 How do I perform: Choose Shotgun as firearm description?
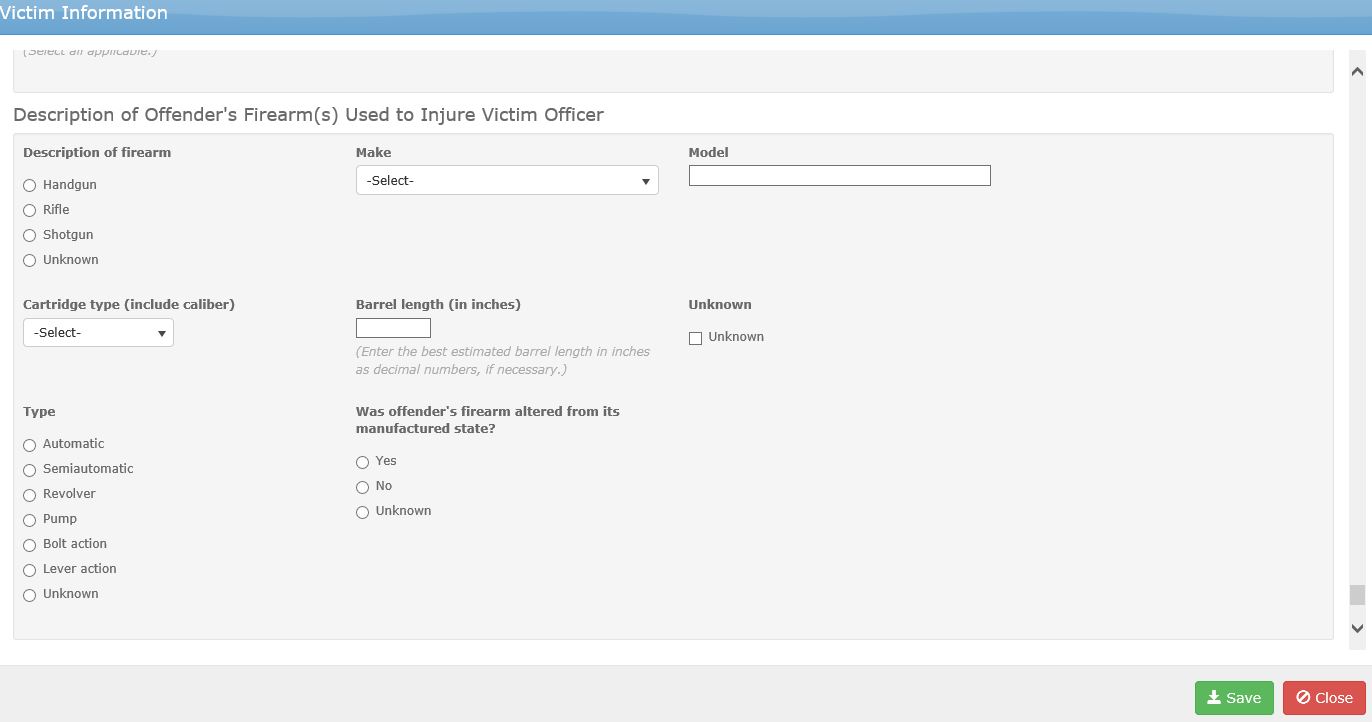point(30,235)
